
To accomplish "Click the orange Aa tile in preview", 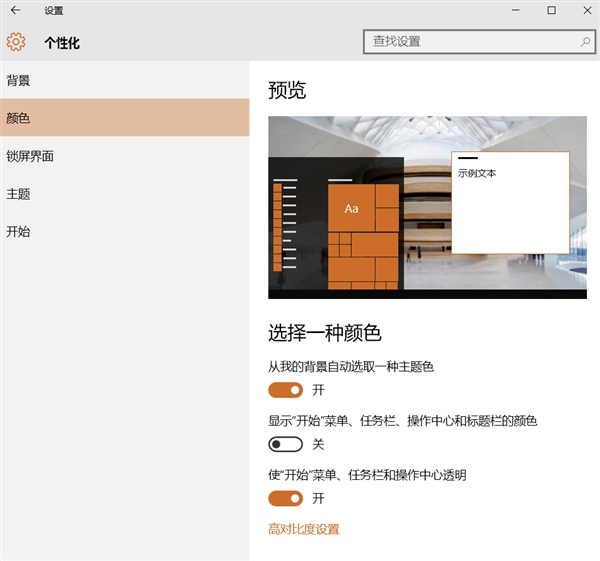I will click(x=352, y=208).
